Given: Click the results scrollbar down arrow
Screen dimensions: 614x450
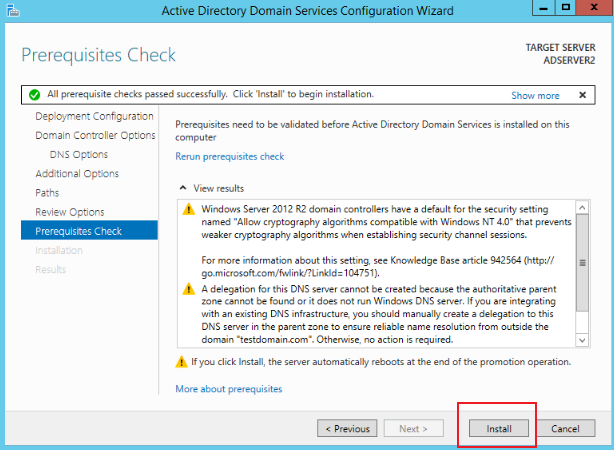Looking at the screenshot, I should [x=582, y=340].
